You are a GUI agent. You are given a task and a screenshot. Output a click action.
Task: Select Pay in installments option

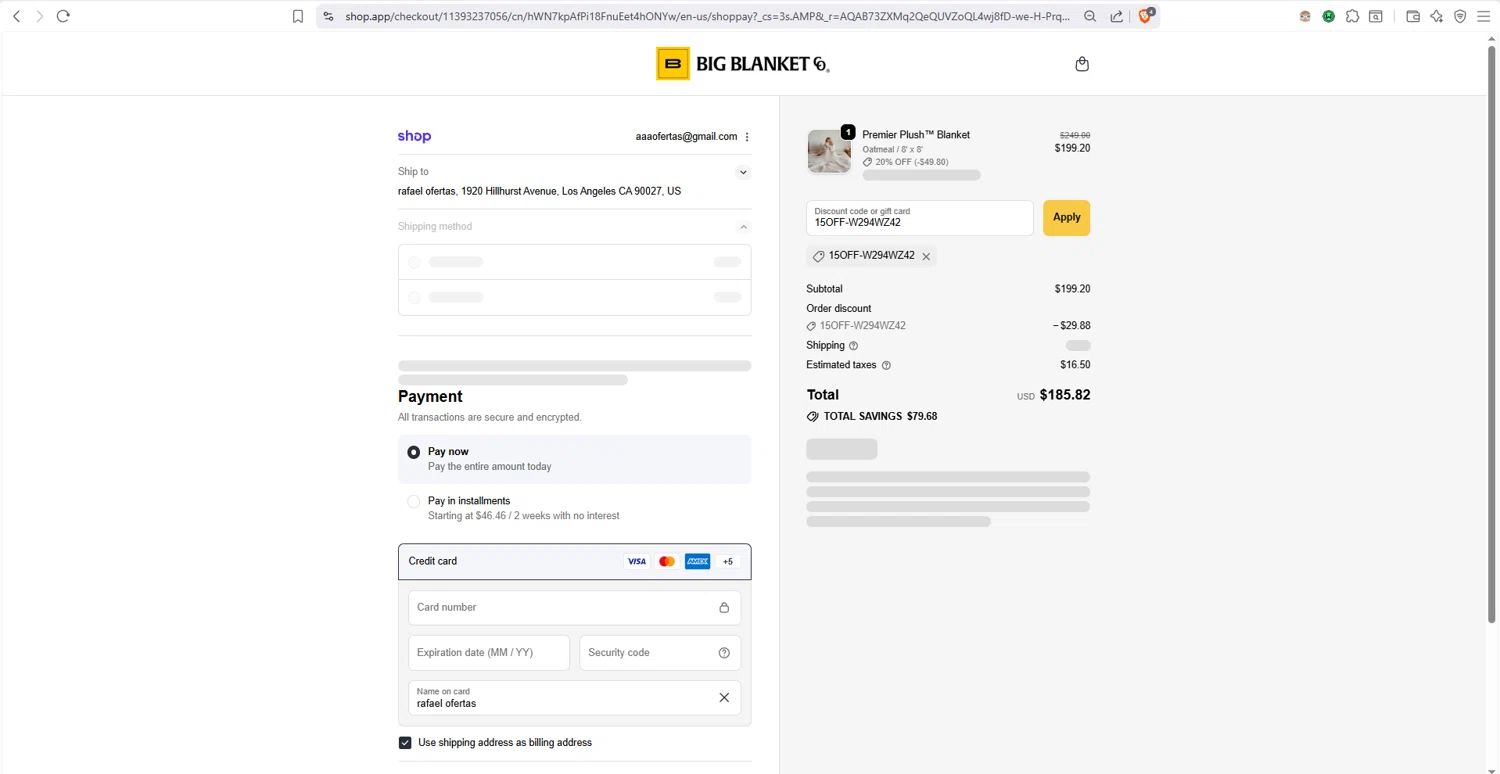574,508
